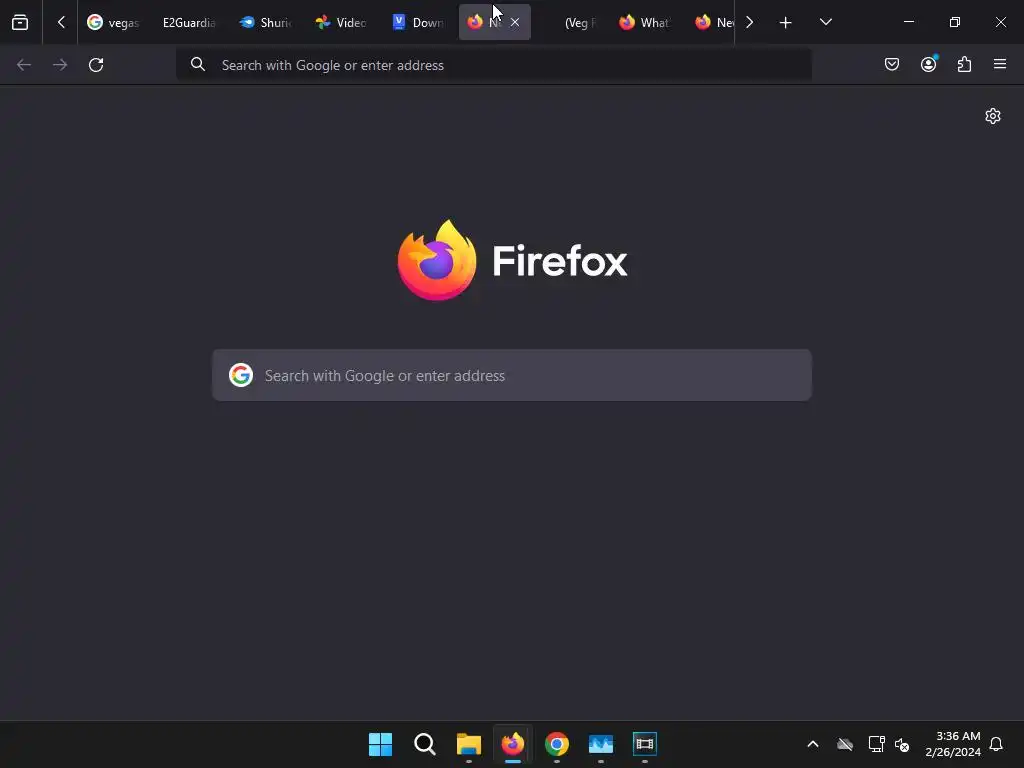1024x768 pixels.
Task: Open File Explorer from taskbar
Action: coord(469,744)
